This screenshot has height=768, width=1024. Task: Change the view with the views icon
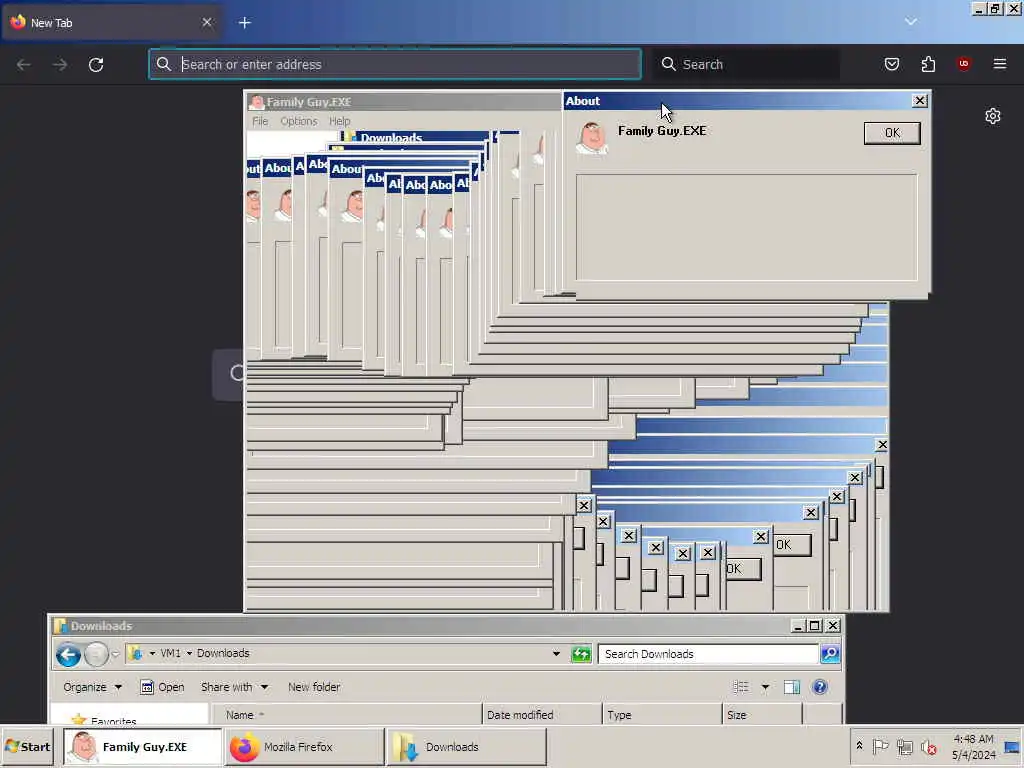(741, 687)
